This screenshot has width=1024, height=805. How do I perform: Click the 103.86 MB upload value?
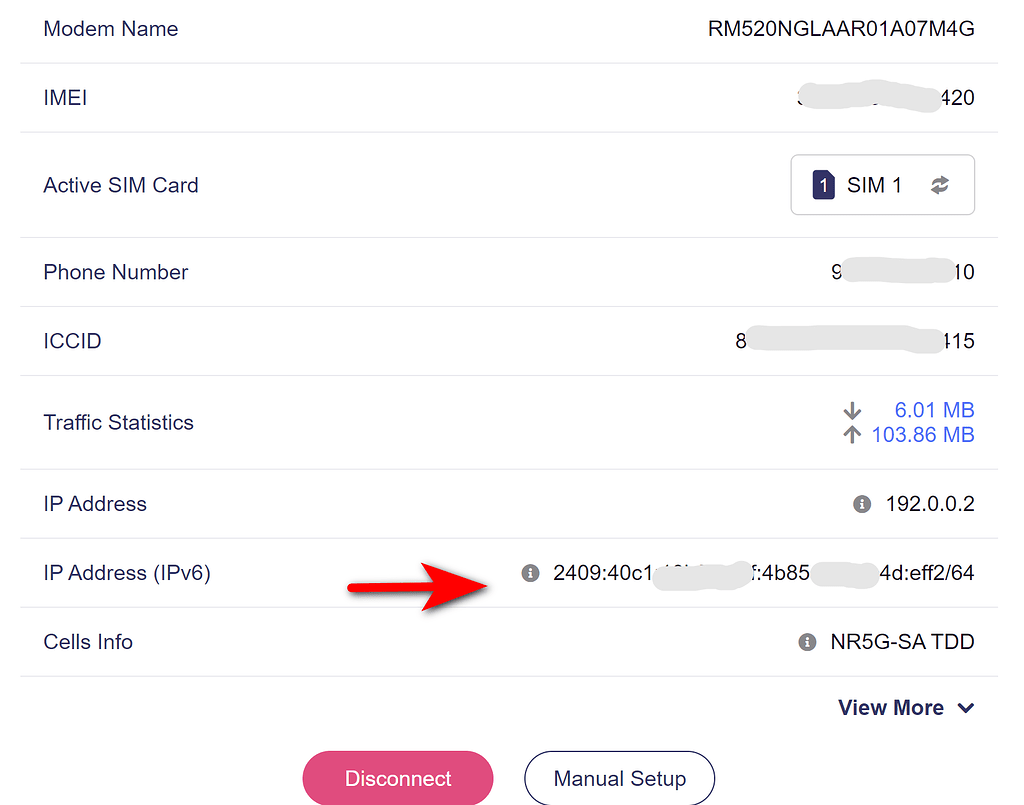point(923,435)
